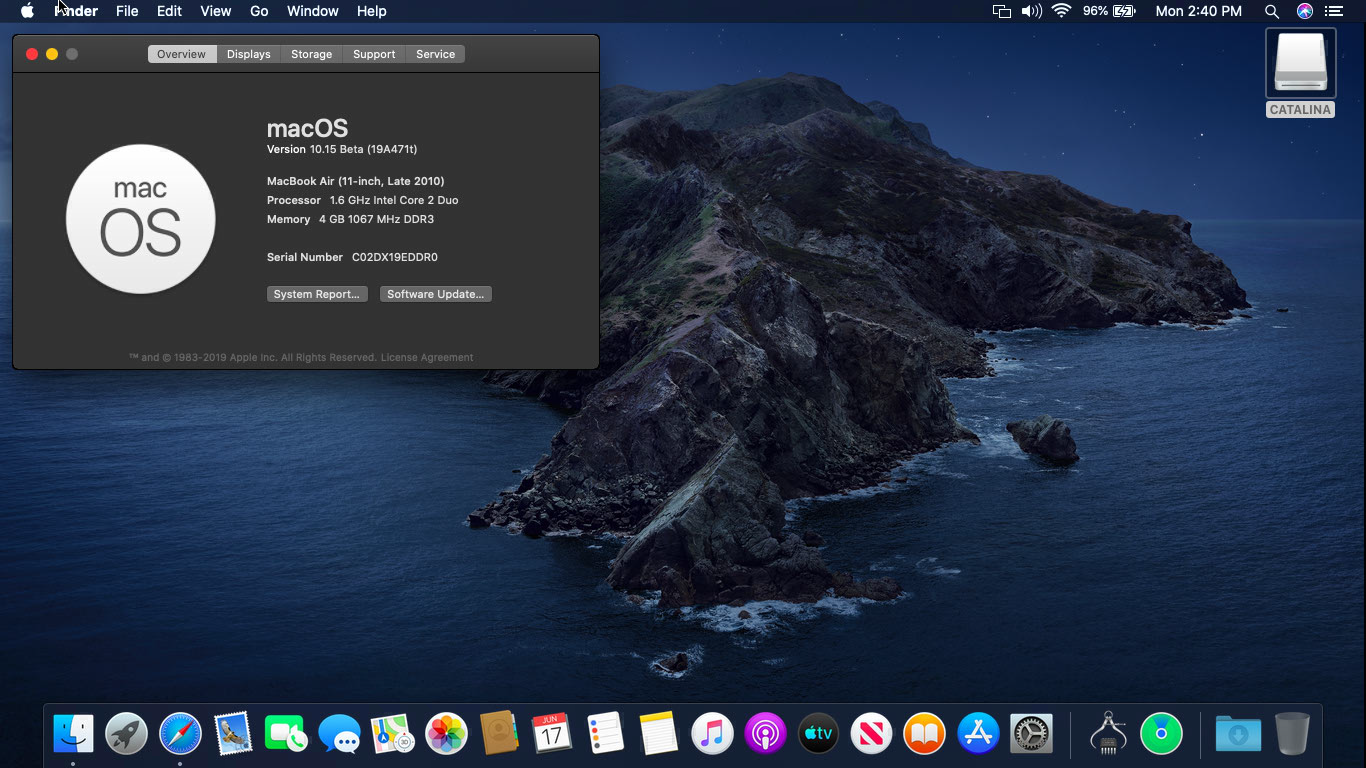Switch to the Storage tab

pyautogui.click(x=311, y=54)
